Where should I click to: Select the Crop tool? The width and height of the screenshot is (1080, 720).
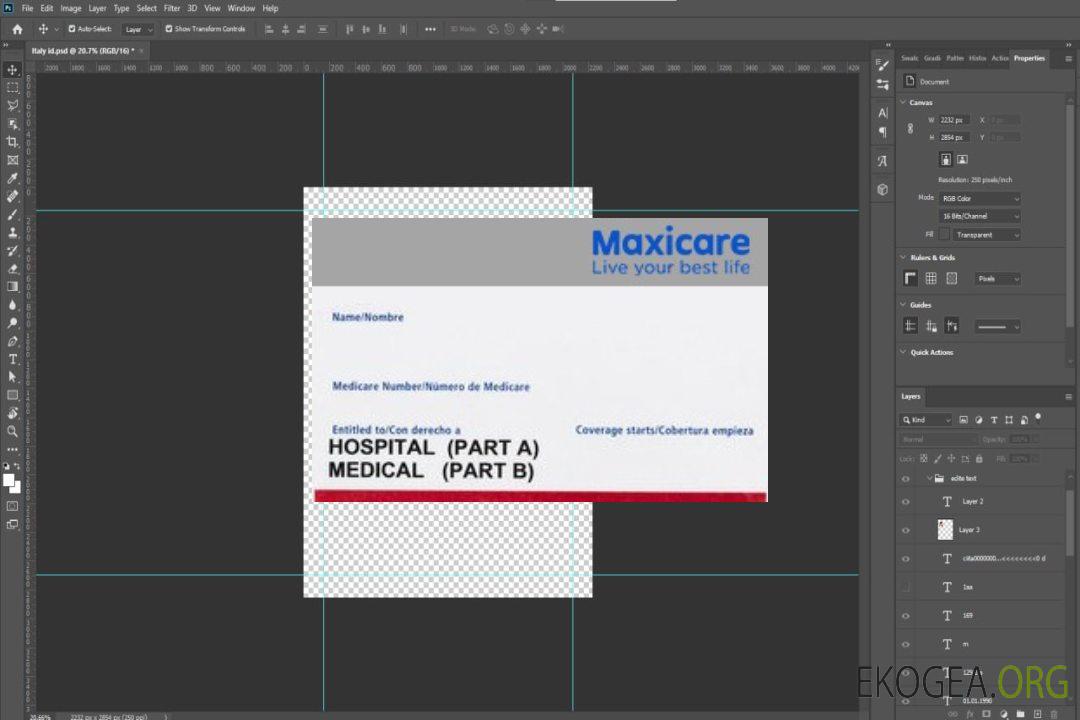click(13, 142)
